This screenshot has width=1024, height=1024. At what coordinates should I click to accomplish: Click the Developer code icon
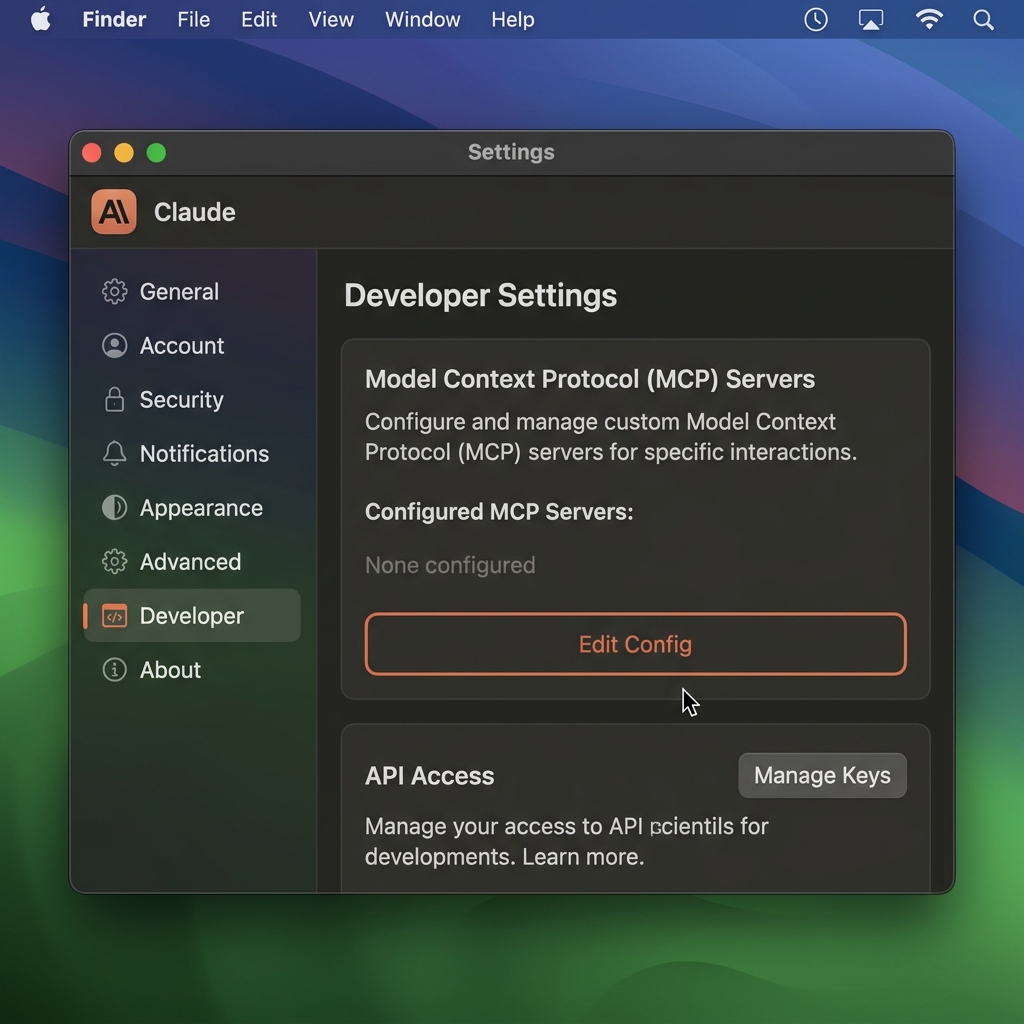[x=114, y=616]
